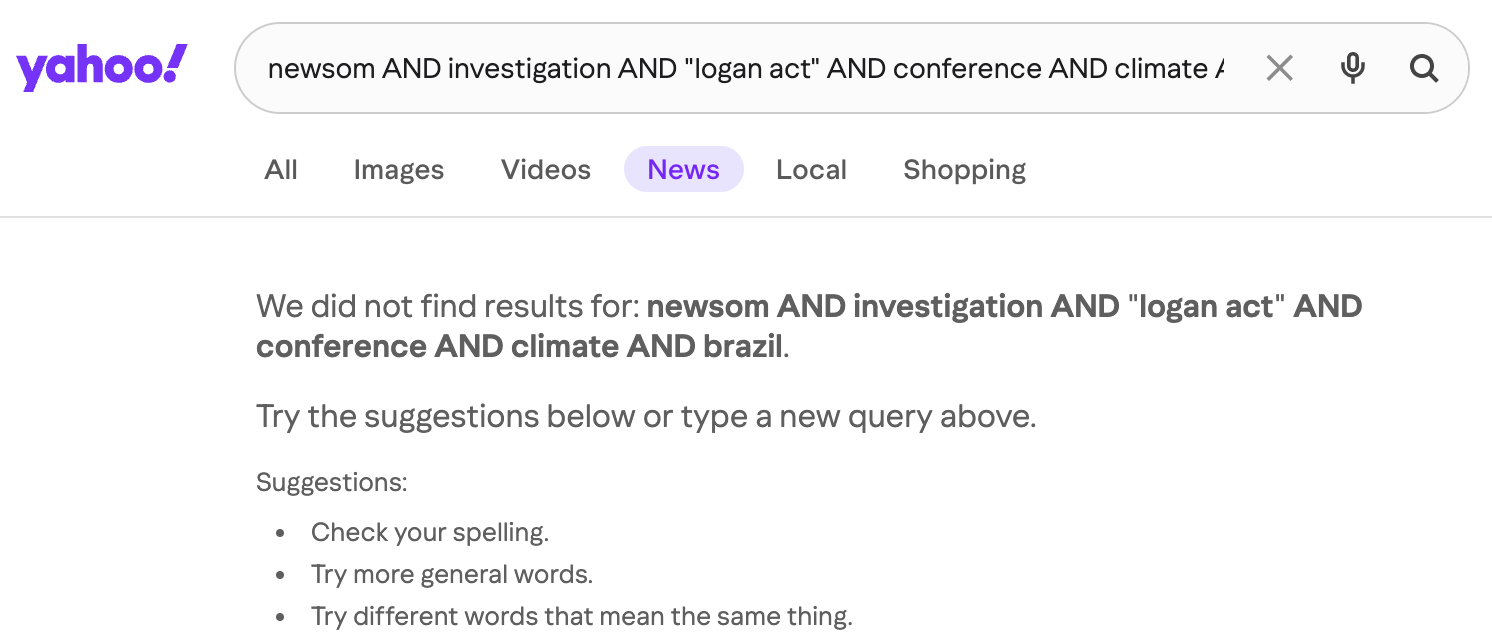Click the "We did not find results for" text
The width and height of the screenshot is (1492, 644).
point(447,306)
